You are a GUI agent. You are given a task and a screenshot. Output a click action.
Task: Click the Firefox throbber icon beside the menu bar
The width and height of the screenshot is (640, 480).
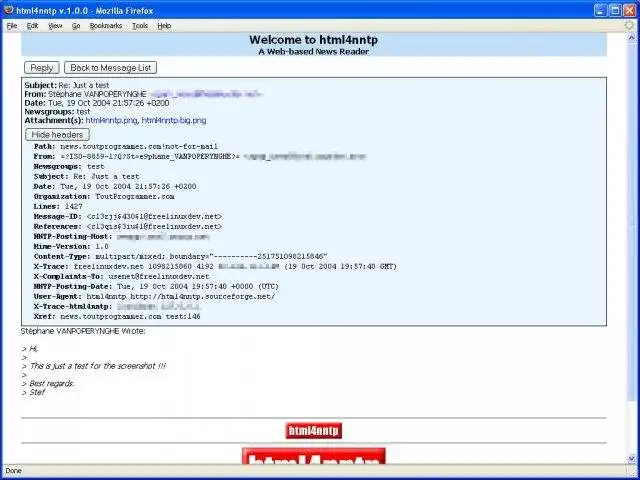[x=629, y=25]
